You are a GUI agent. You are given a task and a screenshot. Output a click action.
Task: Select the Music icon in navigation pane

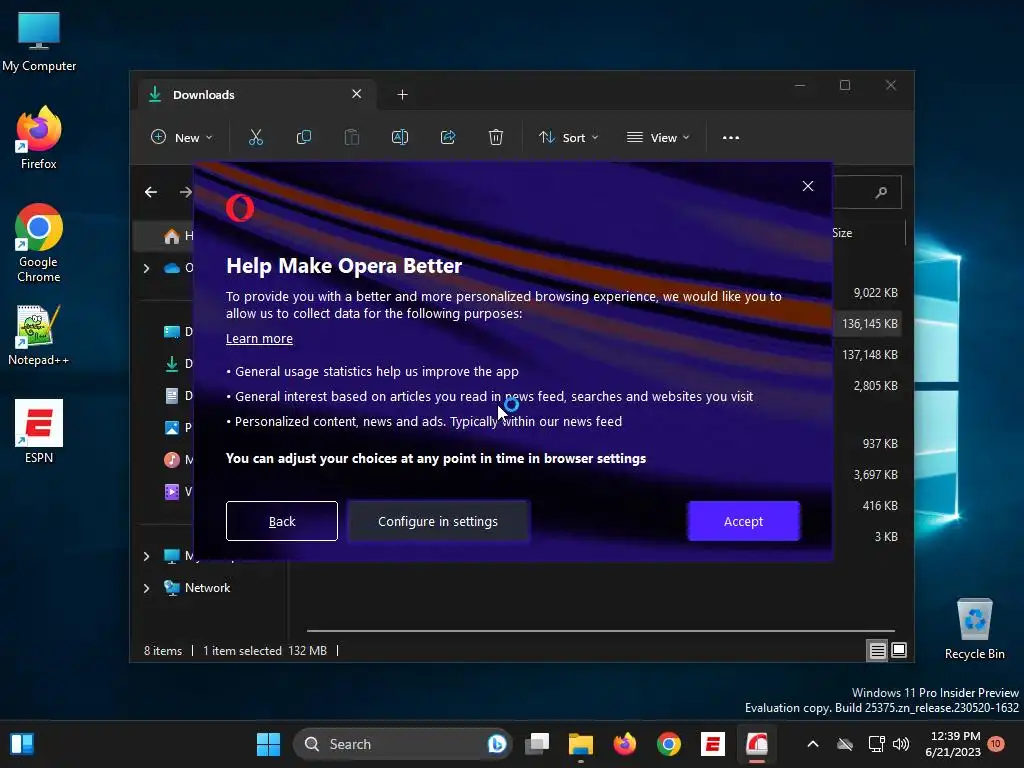pos(172,460)
